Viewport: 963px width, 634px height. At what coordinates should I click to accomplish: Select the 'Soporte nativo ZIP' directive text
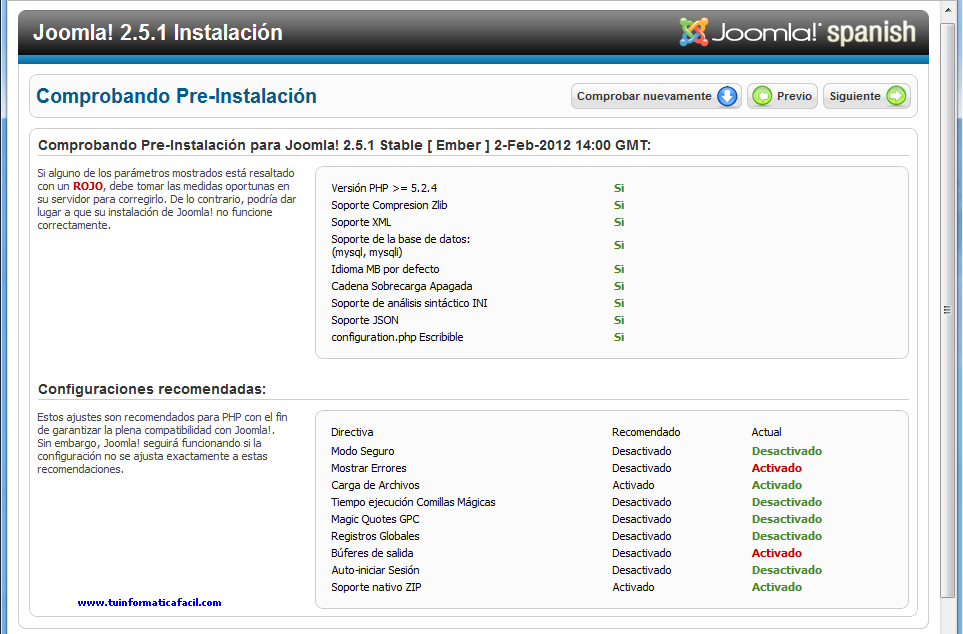point(376,587)
